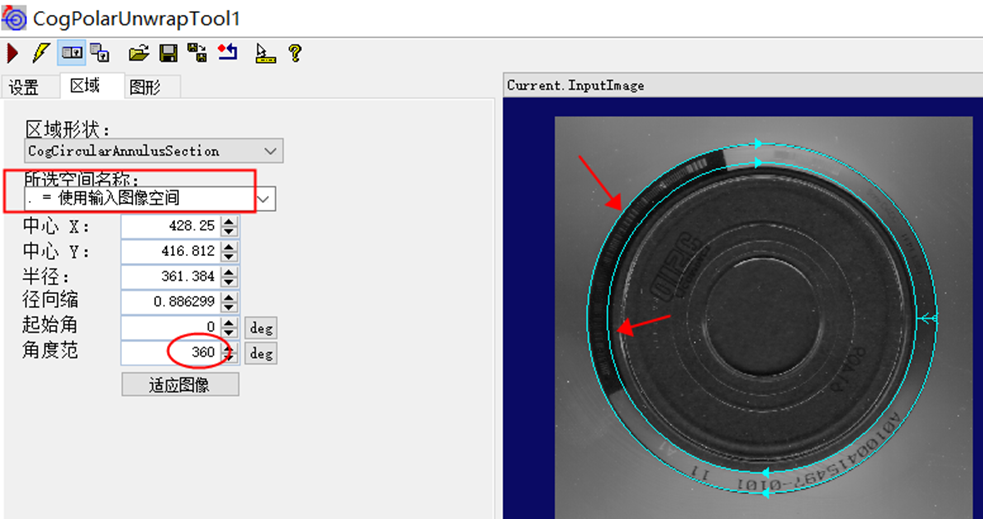Run the tool with the red play icon
Viewport: 983px width, 519px height.
[12, 53]
